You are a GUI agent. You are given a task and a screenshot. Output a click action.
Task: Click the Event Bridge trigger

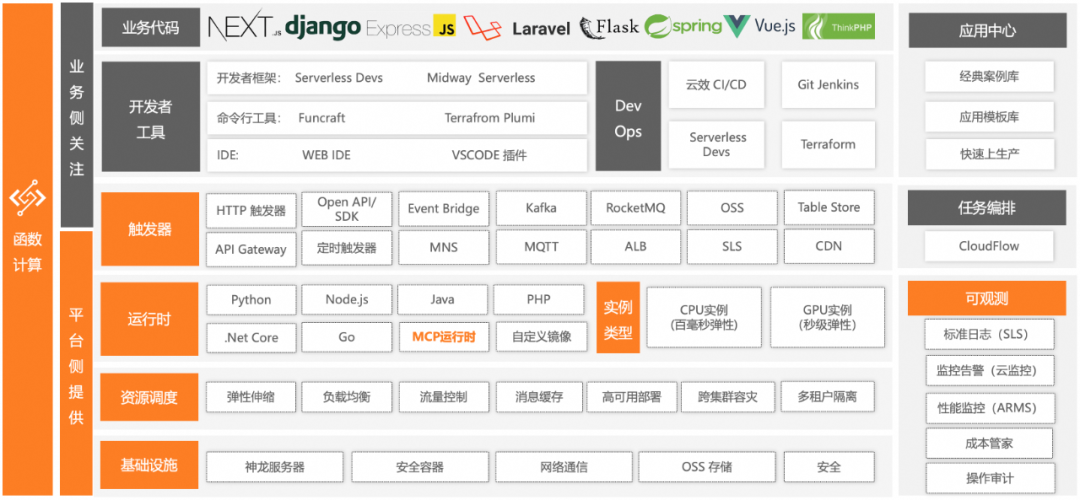tap(444, 209)
